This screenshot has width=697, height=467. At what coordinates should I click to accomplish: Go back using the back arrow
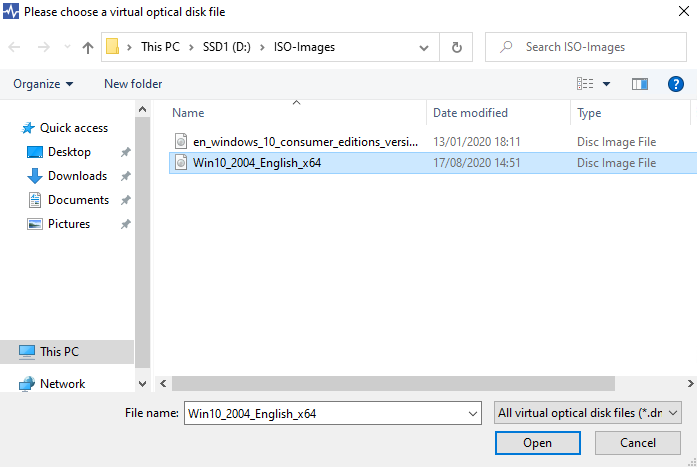(15, 47)
